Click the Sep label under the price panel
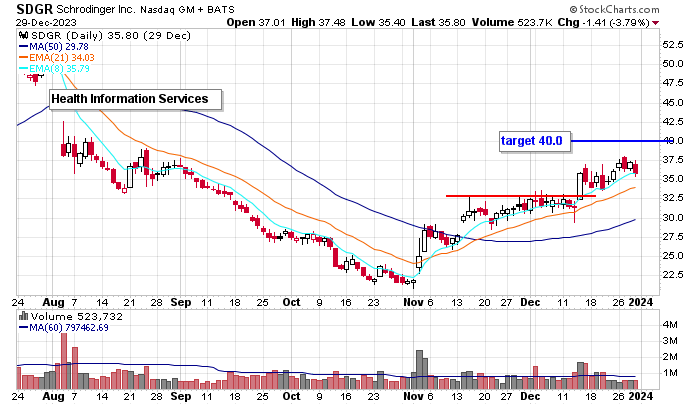This screenshot has height=405, width=700. [180, 302]
